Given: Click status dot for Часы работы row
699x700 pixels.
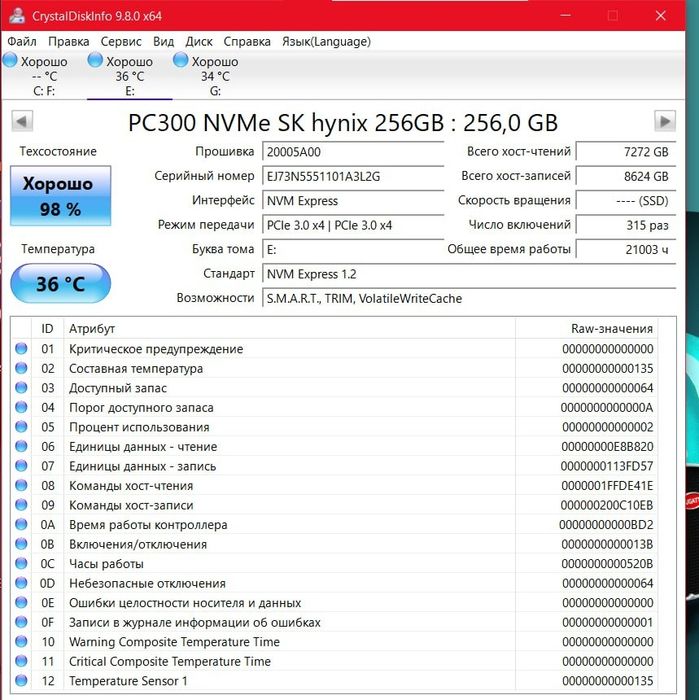Looking at the screenshot, I should tap(21, 563).
